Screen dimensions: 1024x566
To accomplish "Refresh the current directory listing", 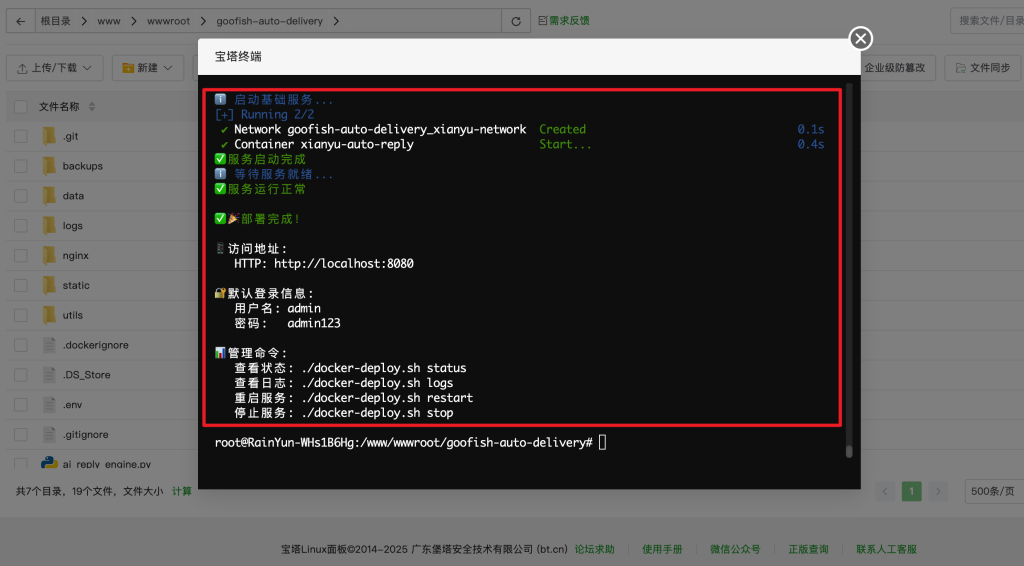I will [515, 21].
